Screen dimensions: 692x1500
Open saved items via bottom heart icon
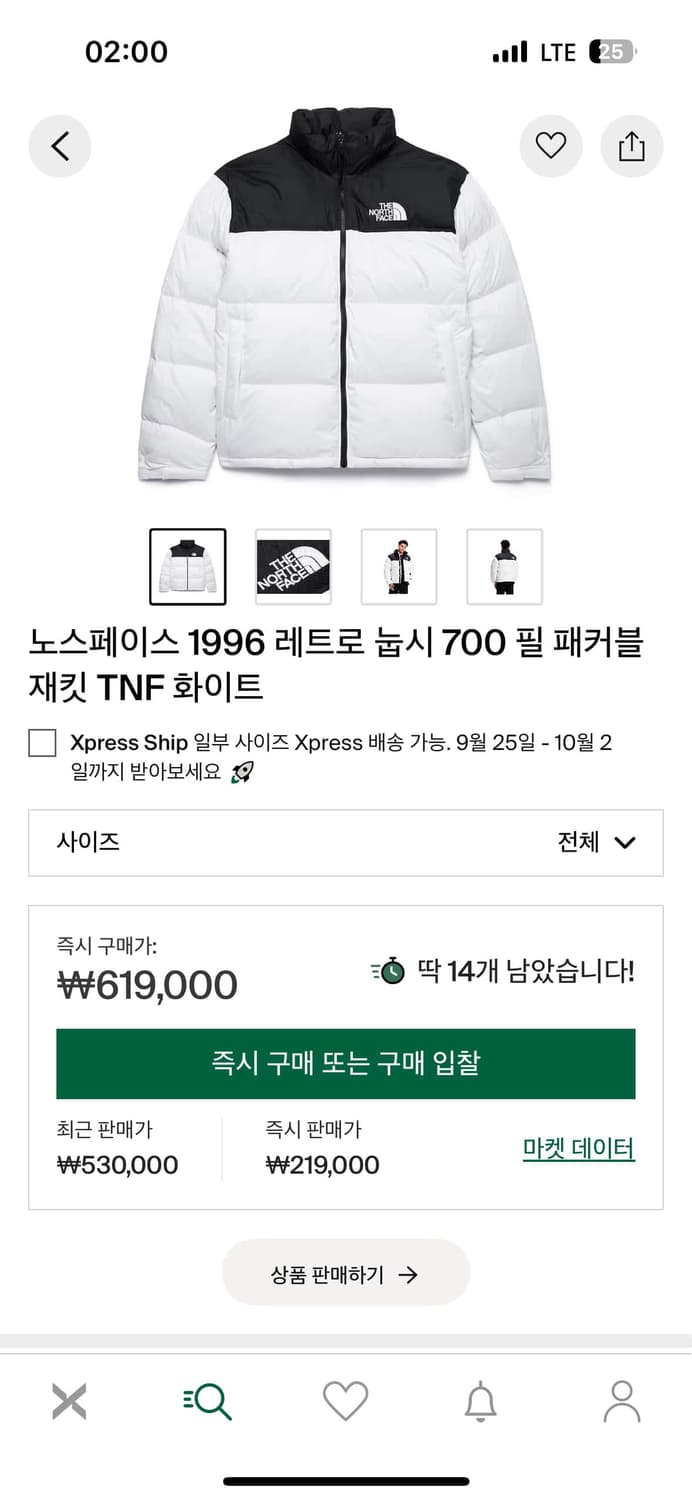(x=345, y=1400)
